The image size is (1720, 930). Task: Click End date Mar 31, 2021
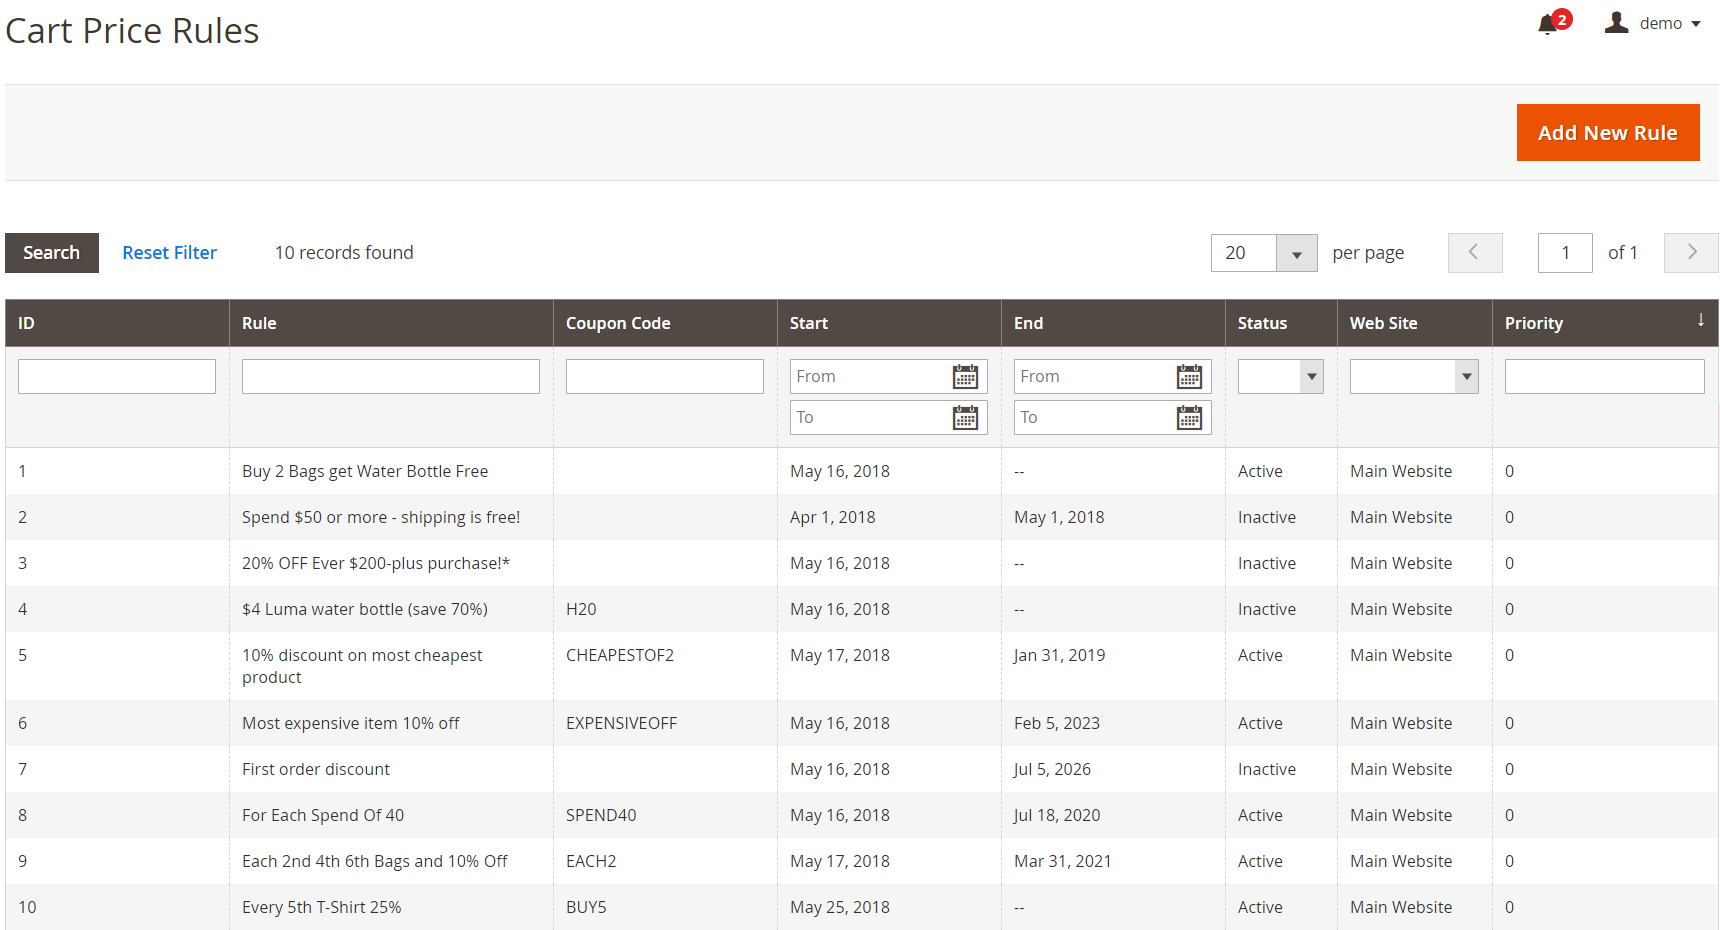point(1063,861)
